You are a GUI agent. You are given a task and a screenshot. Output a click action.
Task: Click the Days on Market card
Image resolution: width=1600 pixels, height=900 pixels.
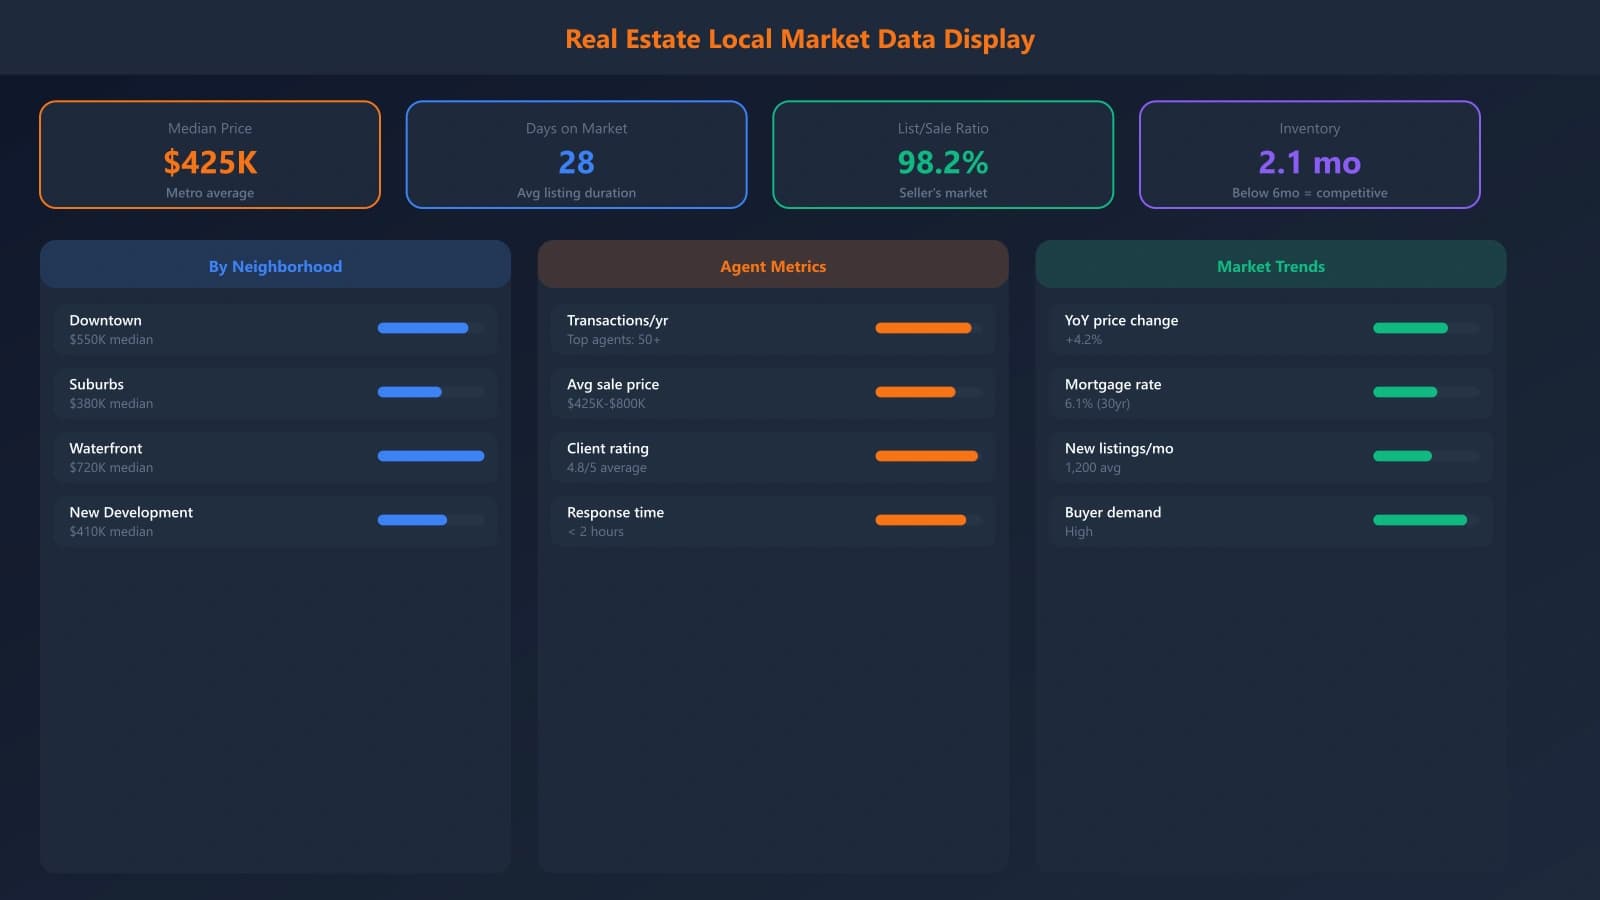pyautogui.click(x=576, y=155)
